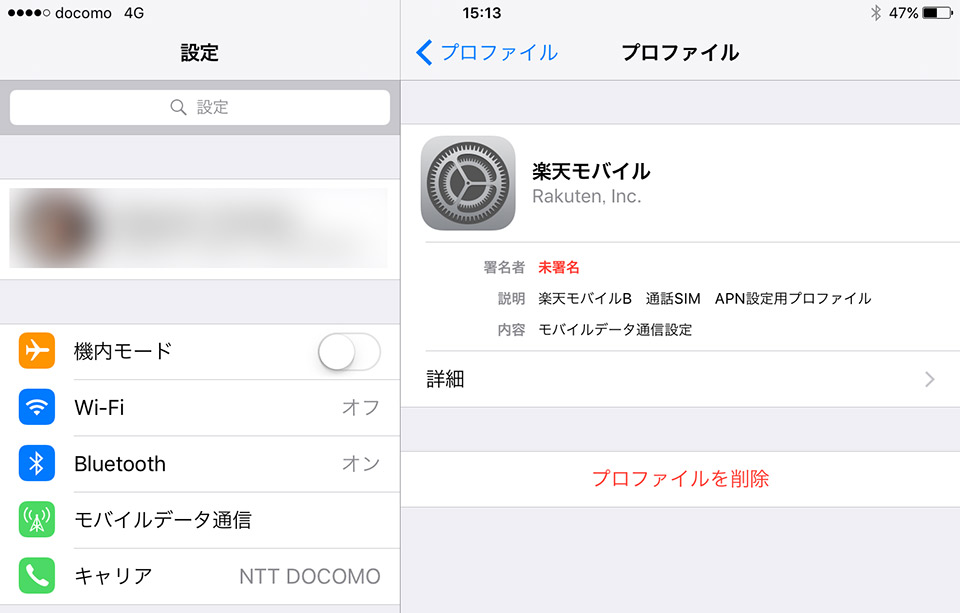Viewport: 960px width, 613px height.
Task: Open モバイルデータ通信 settings
Action: [200, 520]
